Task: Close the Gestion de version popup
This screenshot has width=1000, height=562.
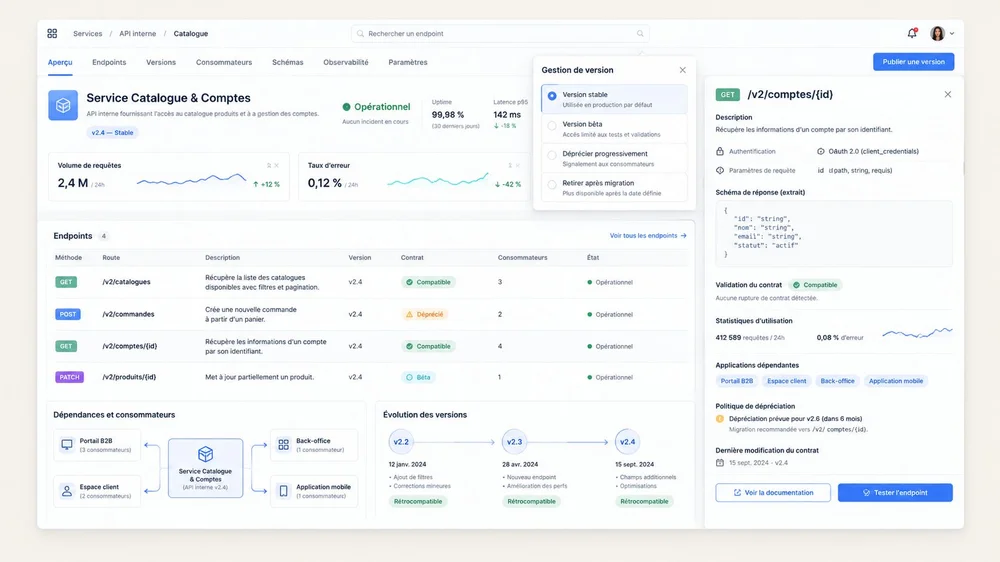Action: [x=682, y=70]
